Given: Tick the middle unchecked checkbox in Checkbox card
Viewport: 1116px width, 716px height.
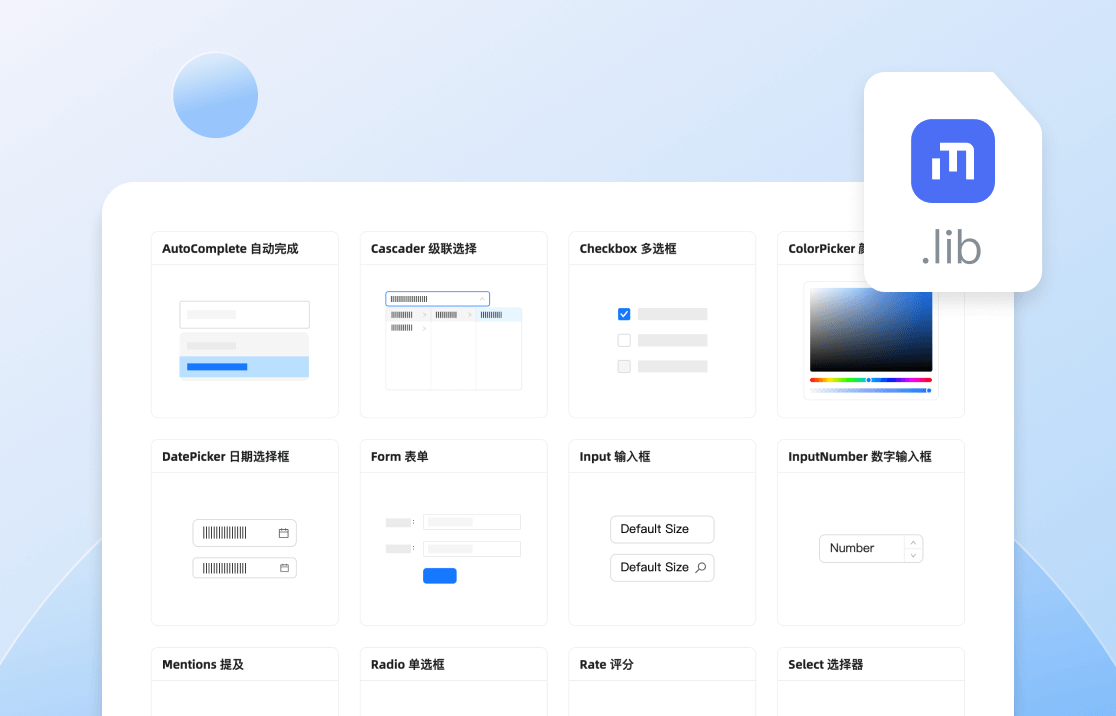Looking at the screenshot, I should click(624, 340).
